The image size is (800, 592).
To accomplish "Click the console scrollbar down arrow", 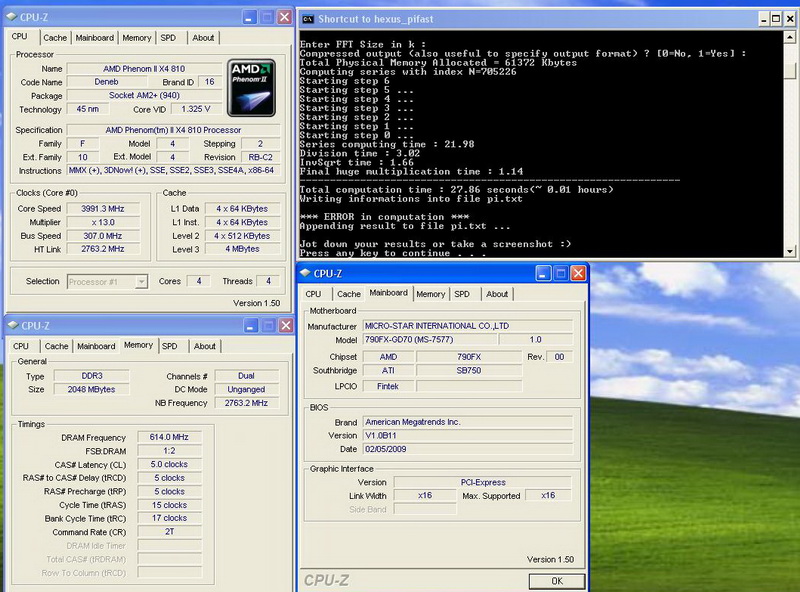I will 790,251.
